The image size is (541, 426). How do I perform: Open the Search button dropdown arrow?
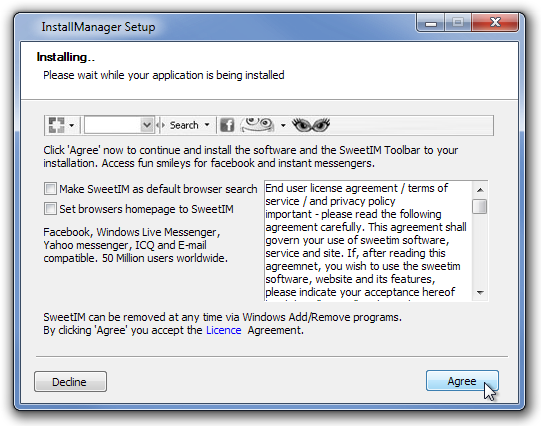click(207, 125)
